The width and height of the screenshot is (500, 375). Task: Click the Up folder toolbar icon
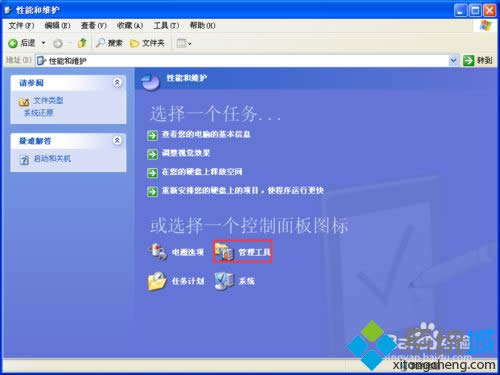tap(82, 43)
